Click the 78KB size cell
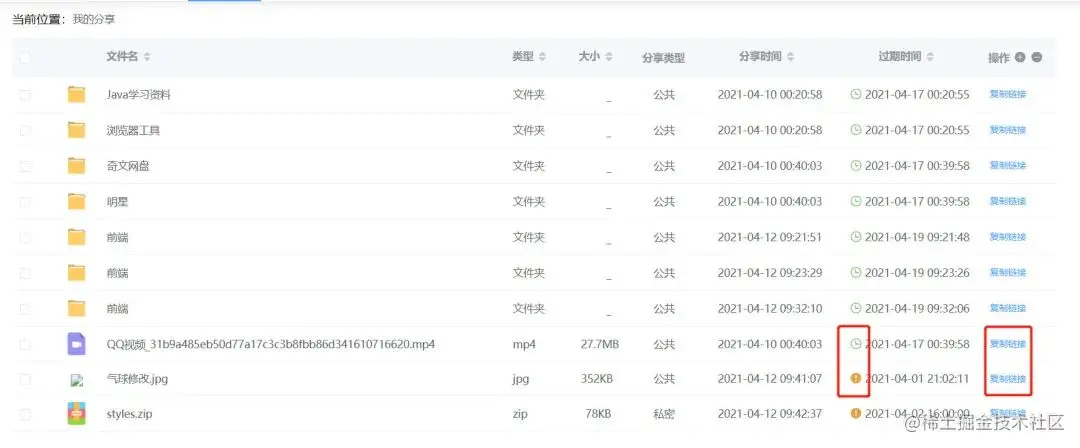Image resolution: width=1080 pixels, height=448 pixels. pyautogui.click(x=597, y=414)
